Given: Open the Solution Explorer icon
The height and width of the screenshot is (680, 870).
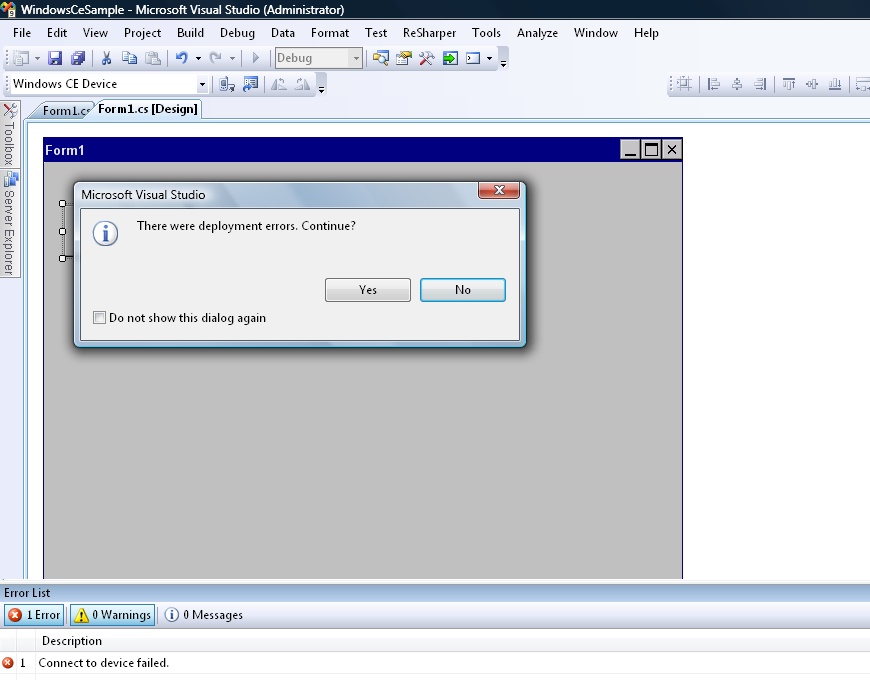Looking at the screenshot, I should (x=381, y=58).
